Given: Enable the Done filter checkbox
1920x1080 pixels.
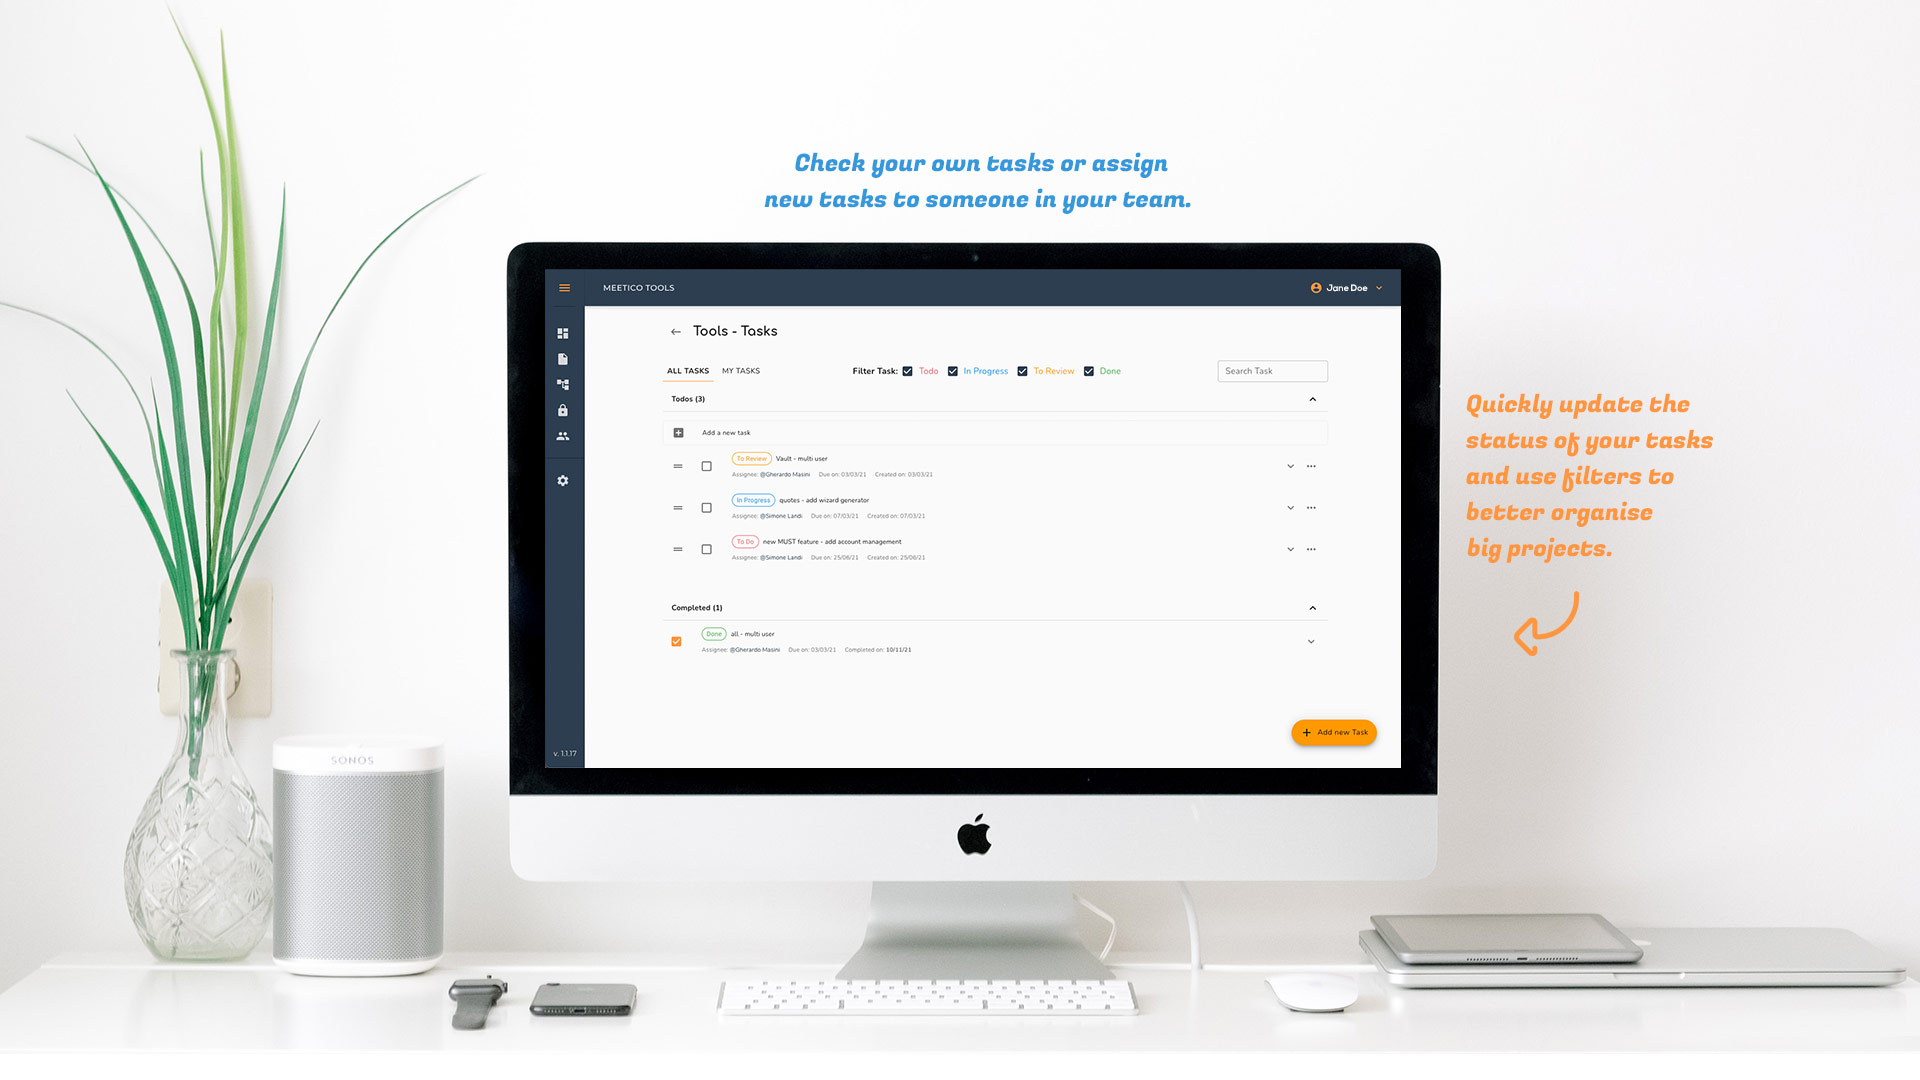Looking at the screenshot, I should pyautogui.click(x=1088, y=371).
